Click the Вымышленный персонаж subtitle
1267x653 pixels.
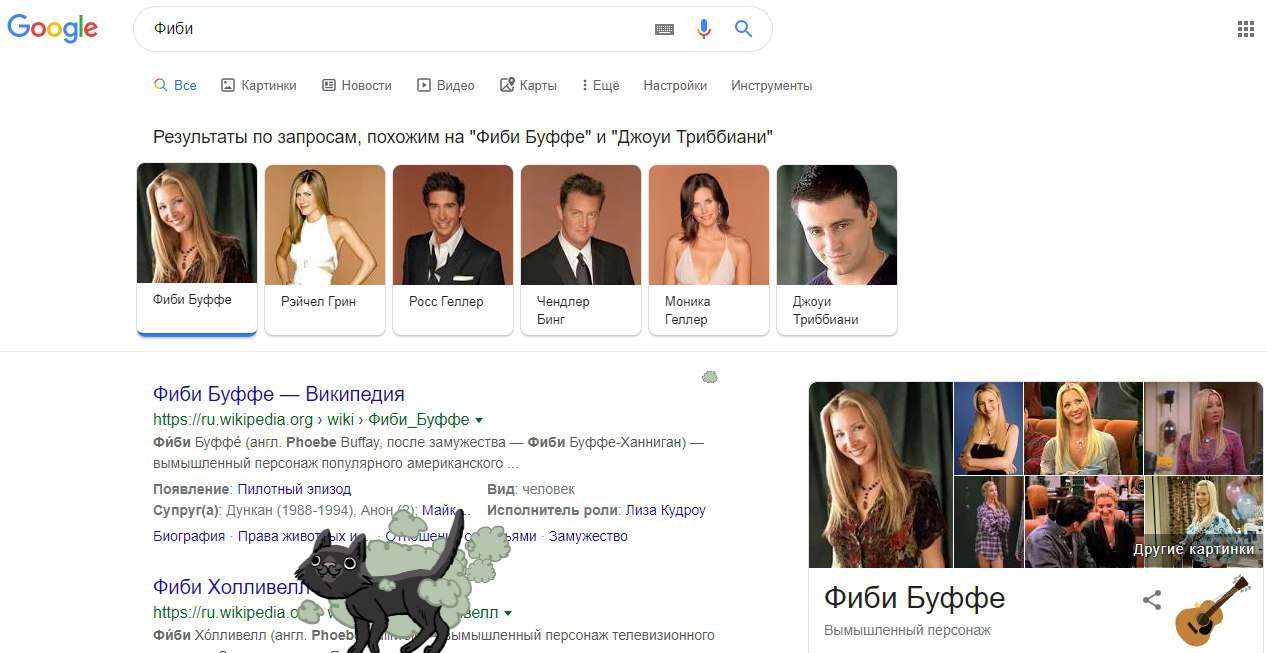coord(907,631)
